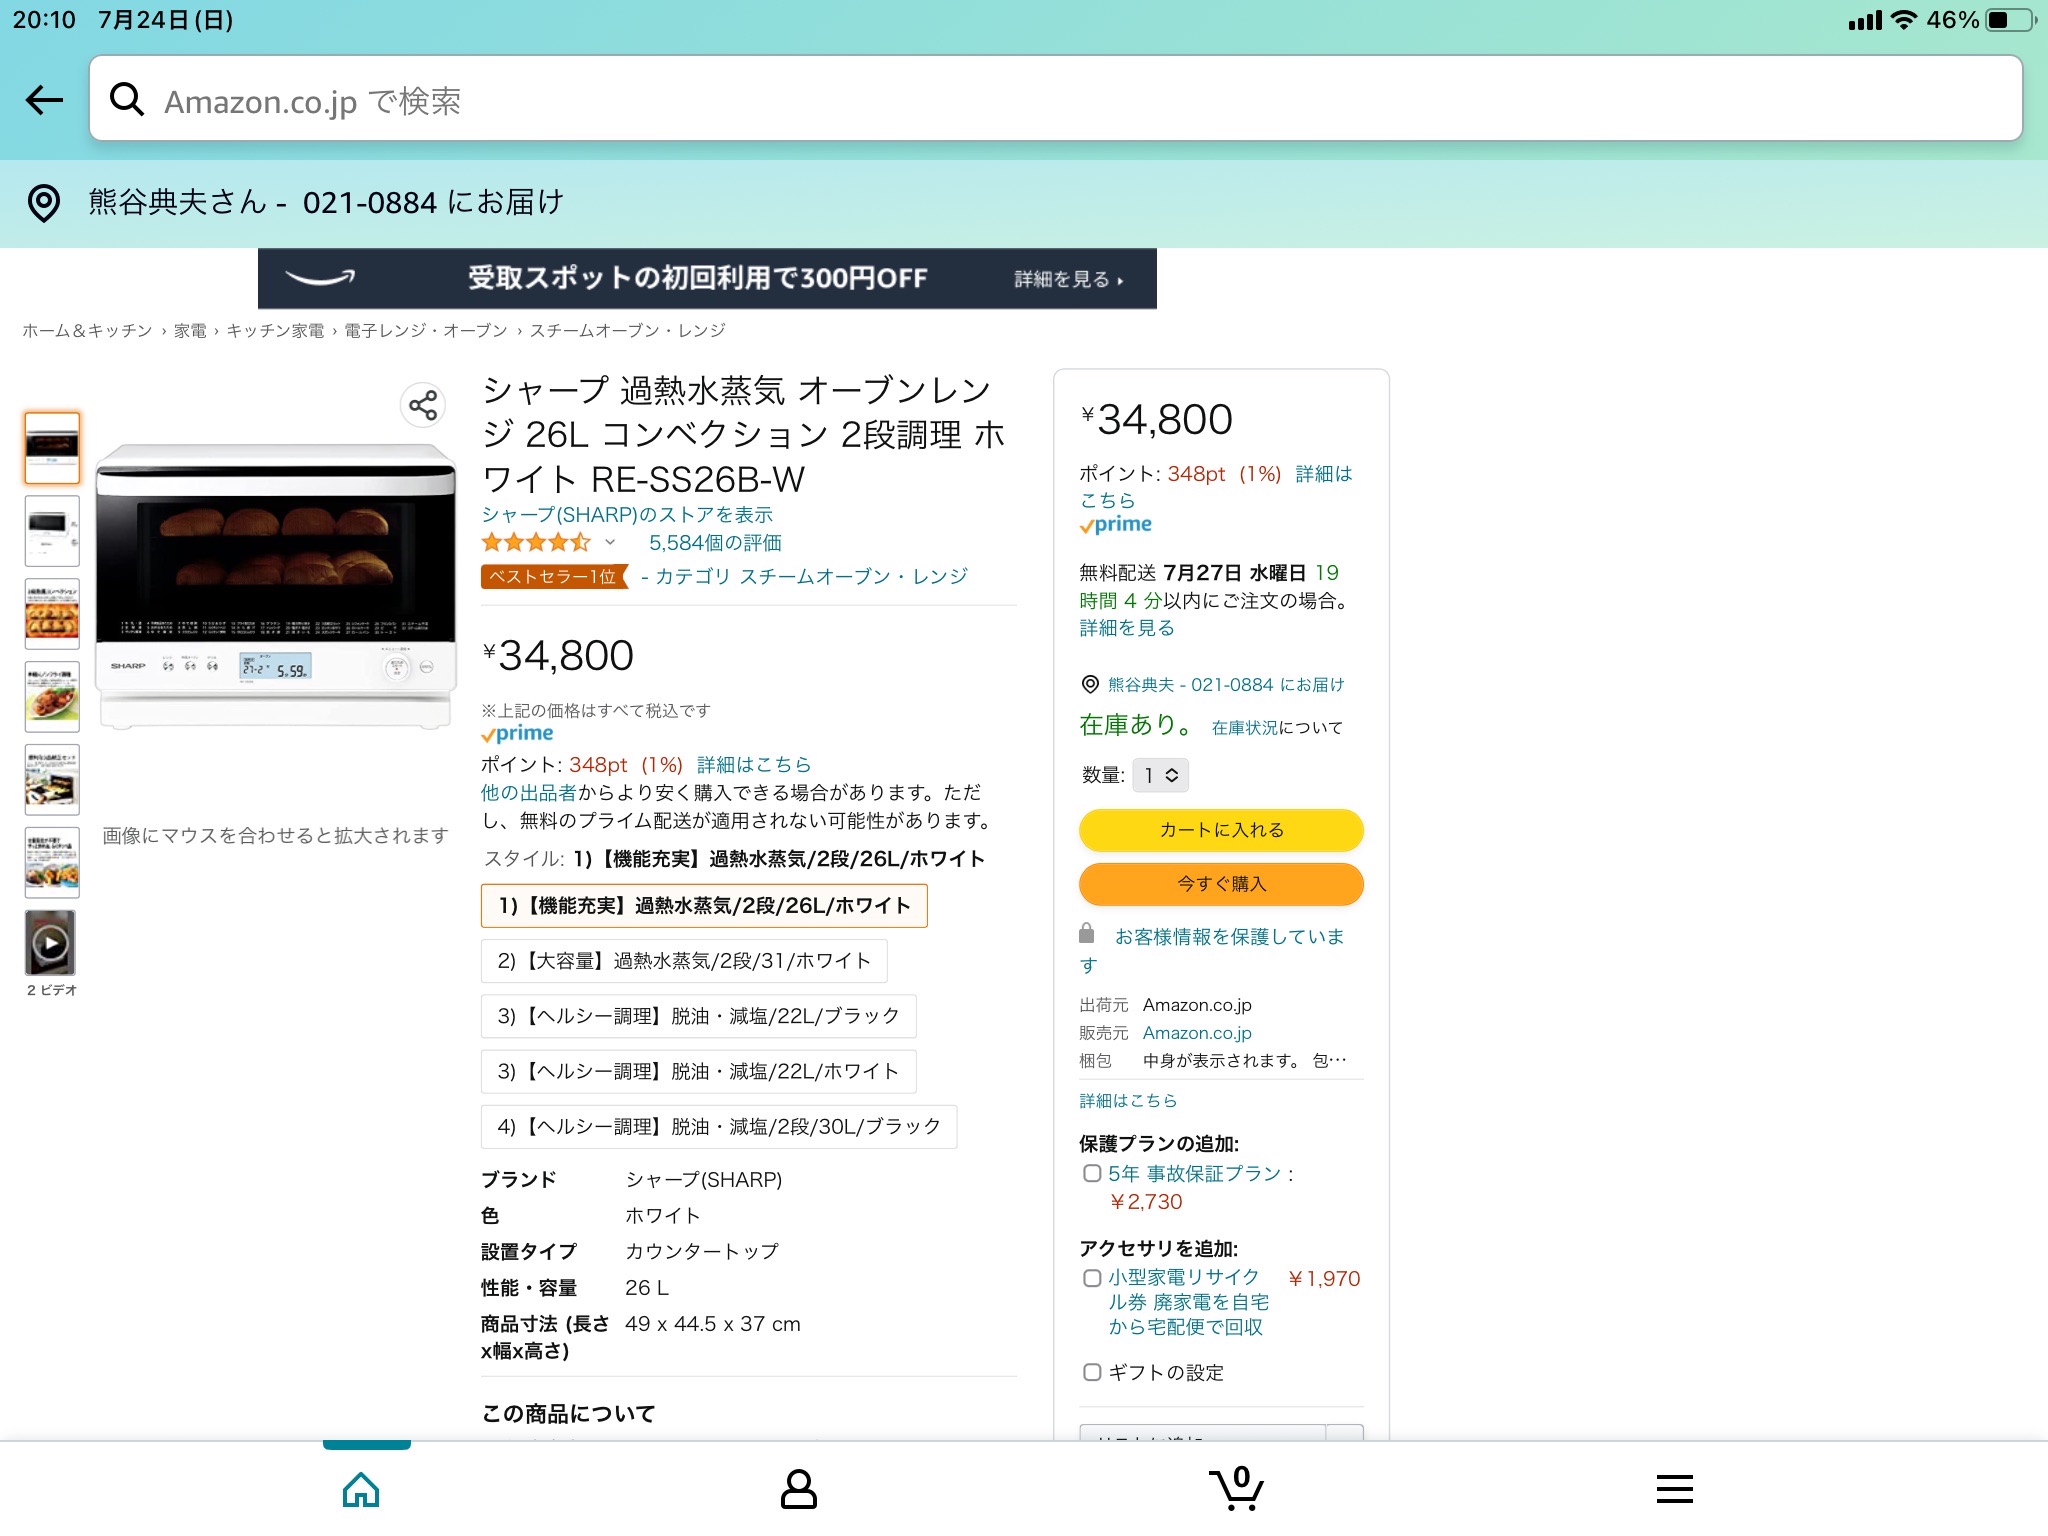The height and width of the screenshot is (1536, 2048).
Task: Open 小型家電リサイクル券 廃家電 link
Action: tap(1188, 1302)
